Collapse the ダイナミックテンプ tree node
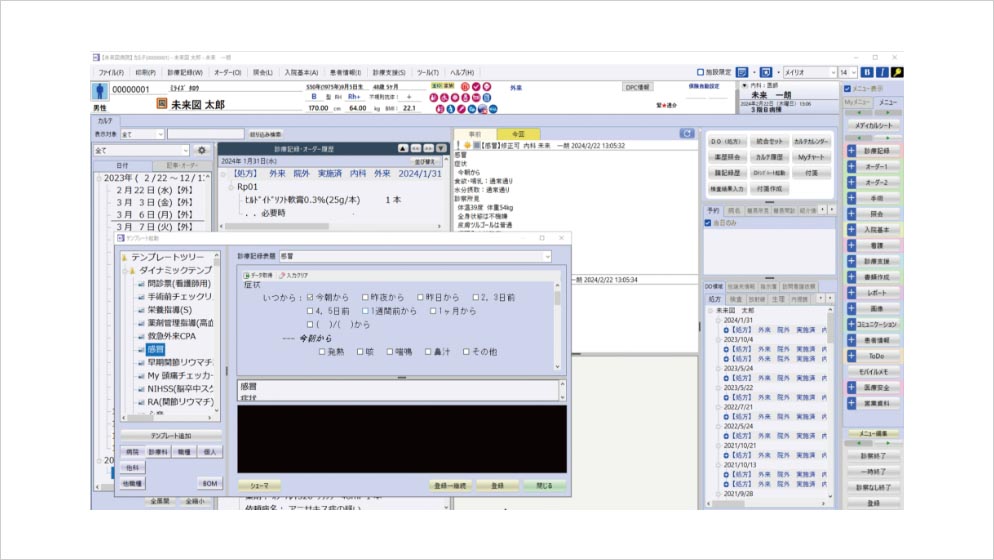Image resolution: width=994 pixels, height=560 pixels. pyautogui.click(x=124, y=270)
